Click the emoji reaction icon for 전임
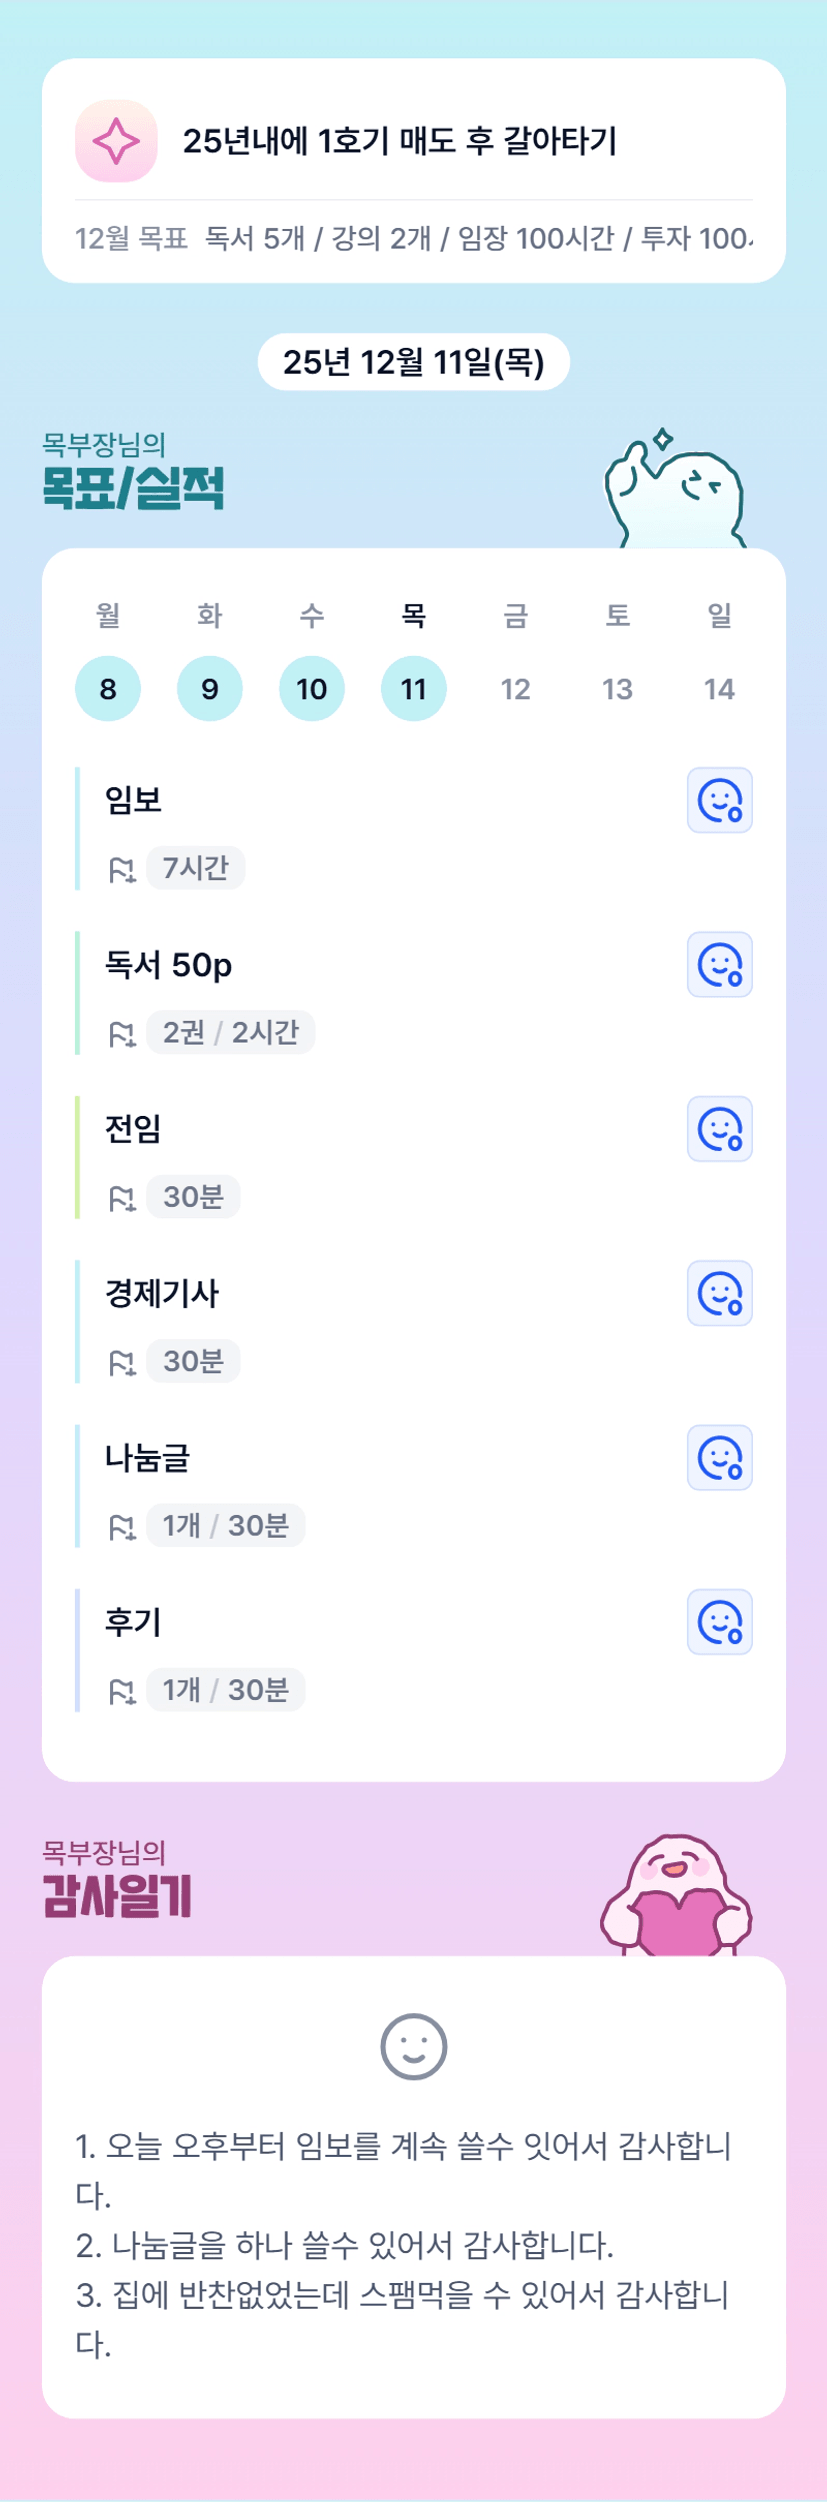The width and height of the screenshot is (827, 2502). pos(719,1129)
